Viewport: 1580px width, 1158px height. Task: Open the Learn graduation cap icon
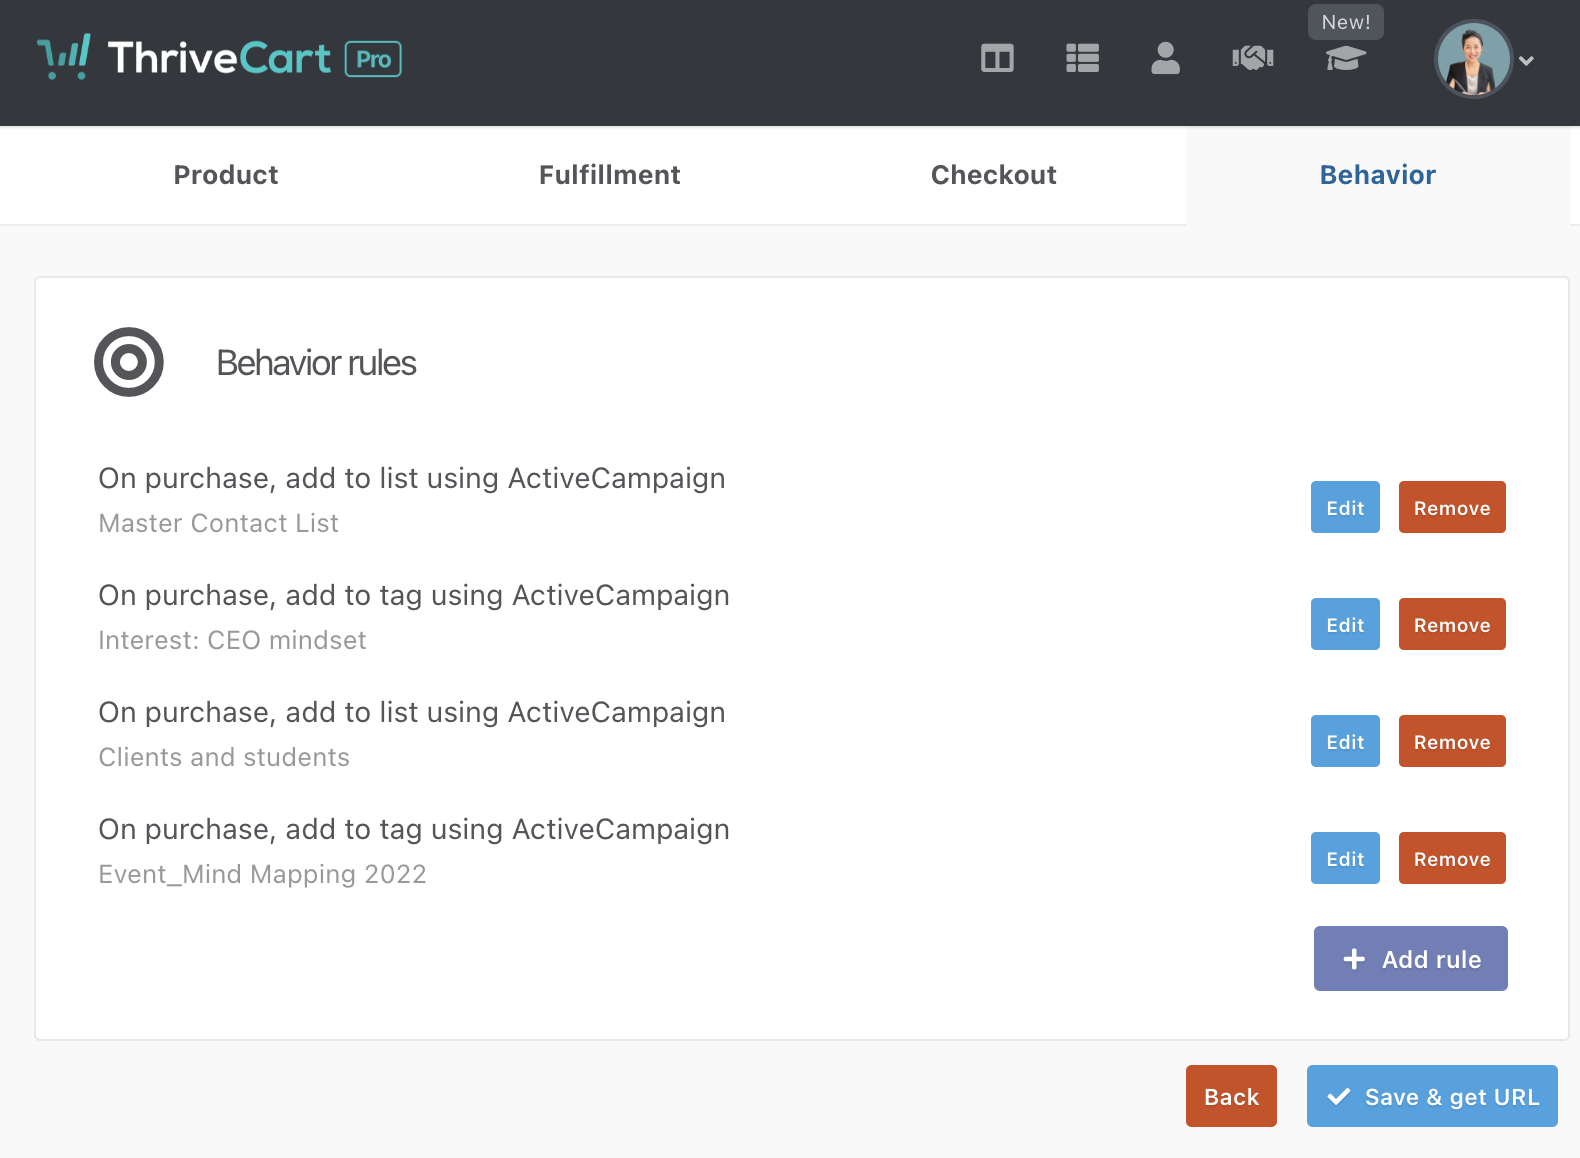tap(1346, 59)
